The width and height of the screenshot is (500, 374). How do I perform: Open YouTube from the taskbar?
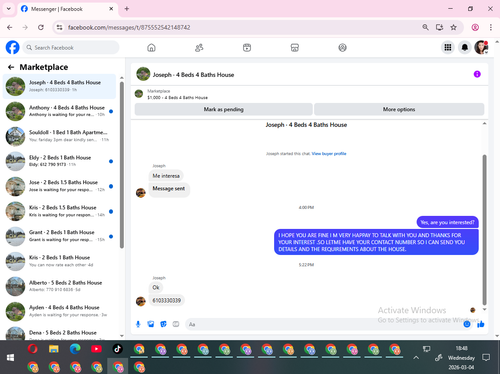coord(96,349)
